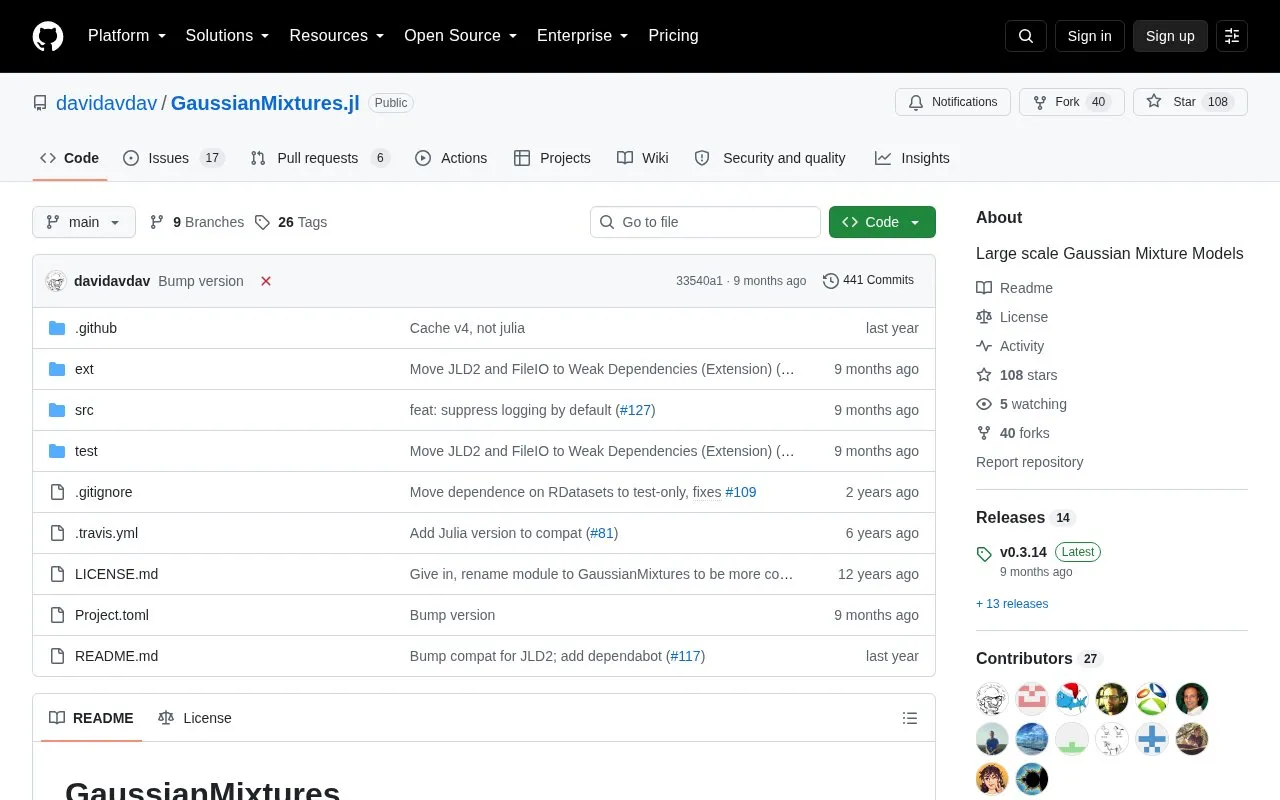The height and width of the screenshot is (800, 1280).
Task: Switch to the Issues tab
Action: [x=174, y=158]
